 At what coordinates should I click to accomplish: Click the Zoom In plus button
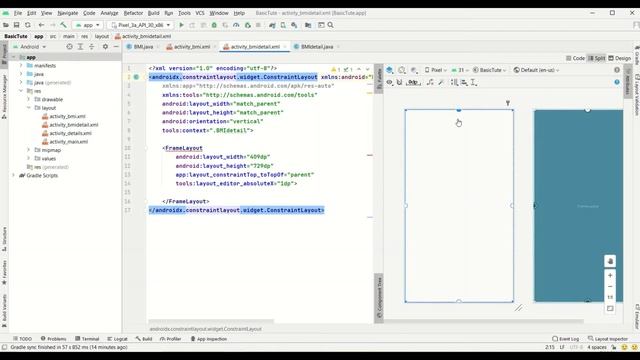610,275
